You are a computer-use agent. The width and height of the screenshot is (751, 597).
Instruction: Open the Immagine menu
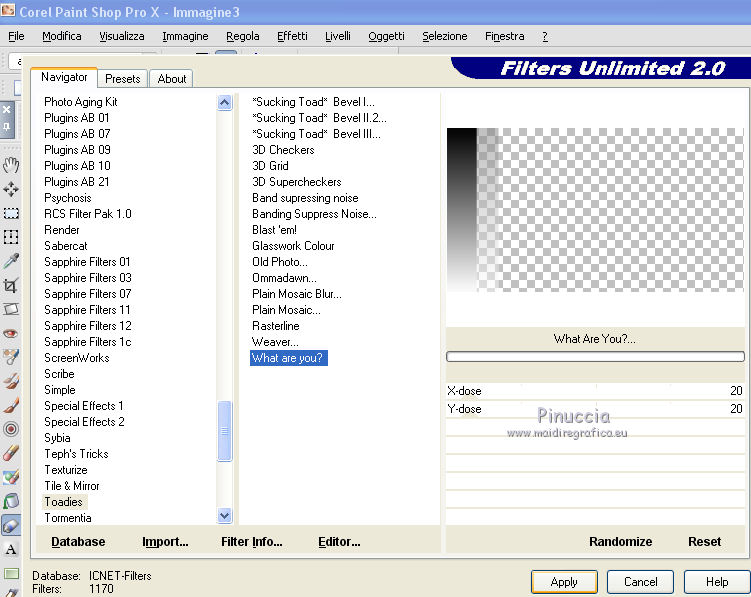[x=185, y=36]
